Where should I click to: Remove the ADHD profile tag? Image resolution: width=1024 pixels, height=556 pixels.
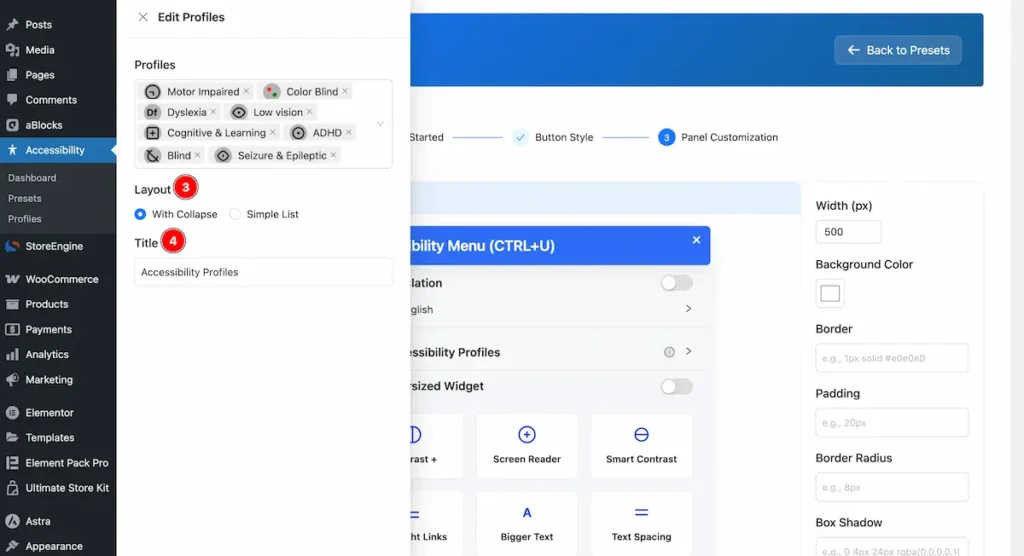(x=349, y=133)
